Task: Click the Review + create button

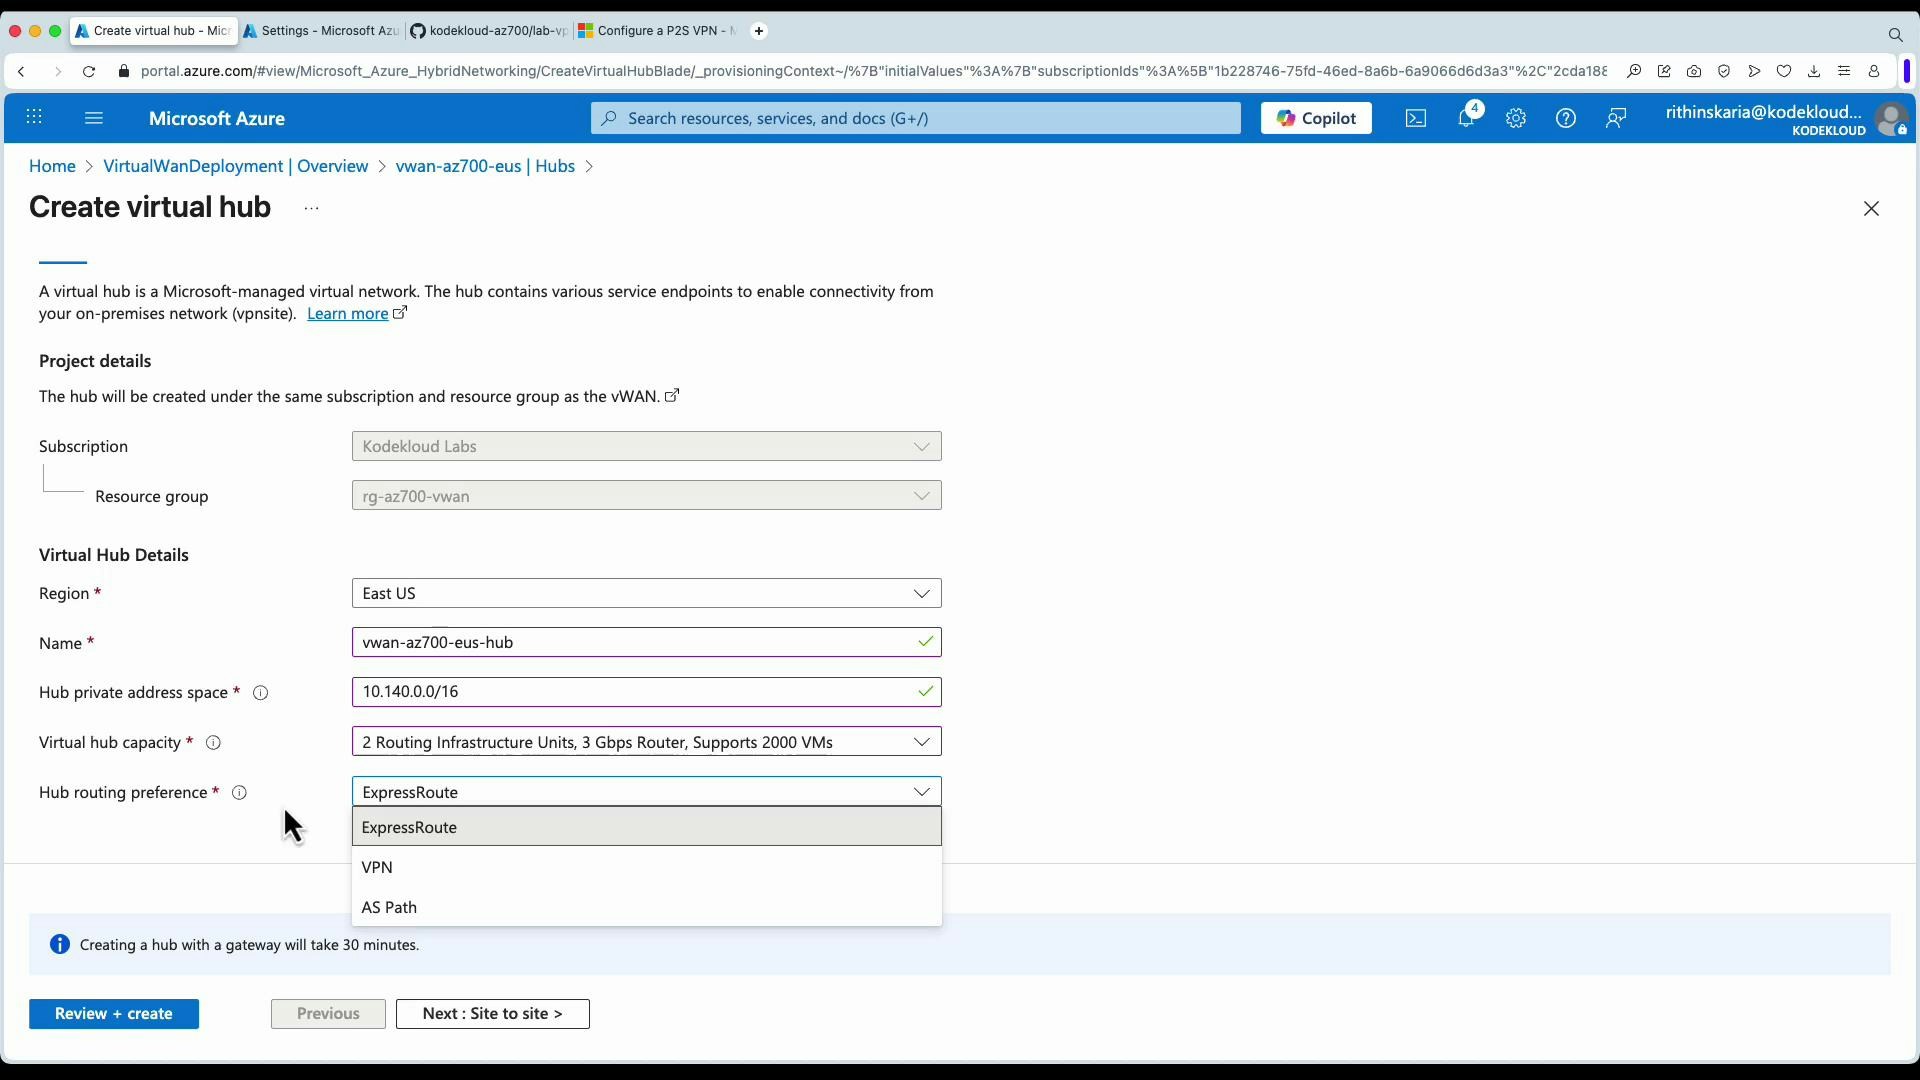Action: (x=114, y=1013)
